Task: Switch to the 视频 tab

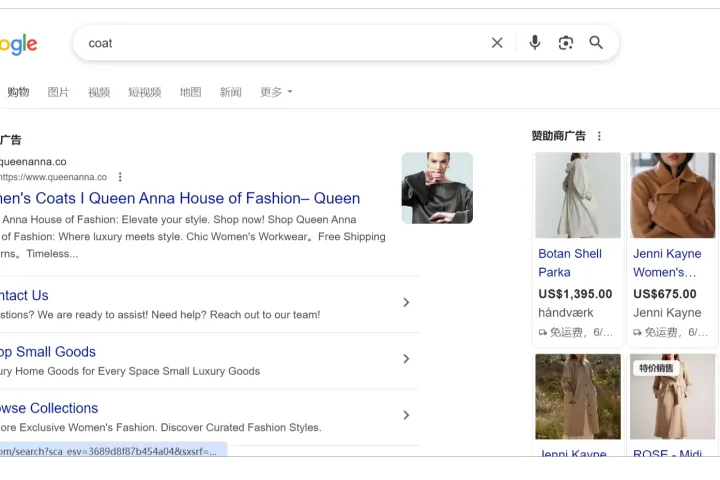Action: [x=99, y=92]
